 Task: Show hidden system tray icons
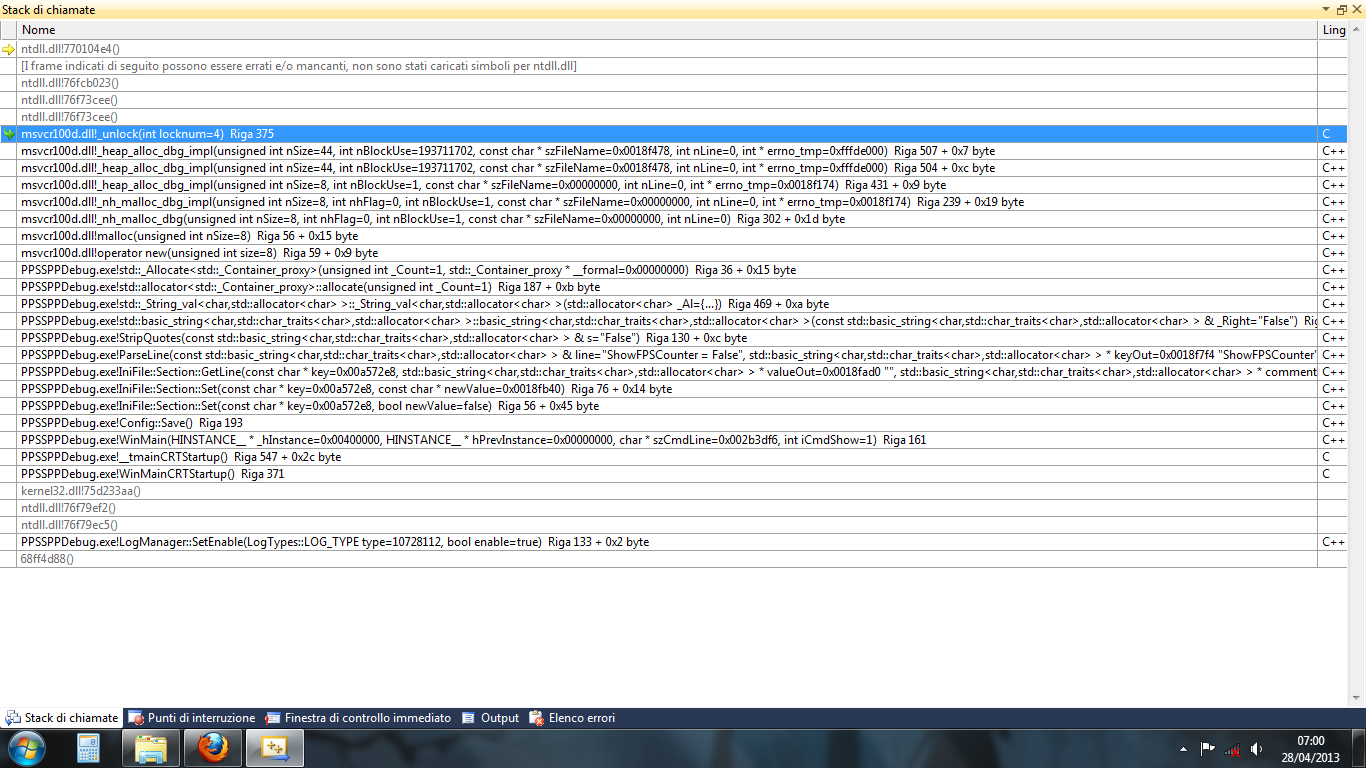tap(1184, 748)
